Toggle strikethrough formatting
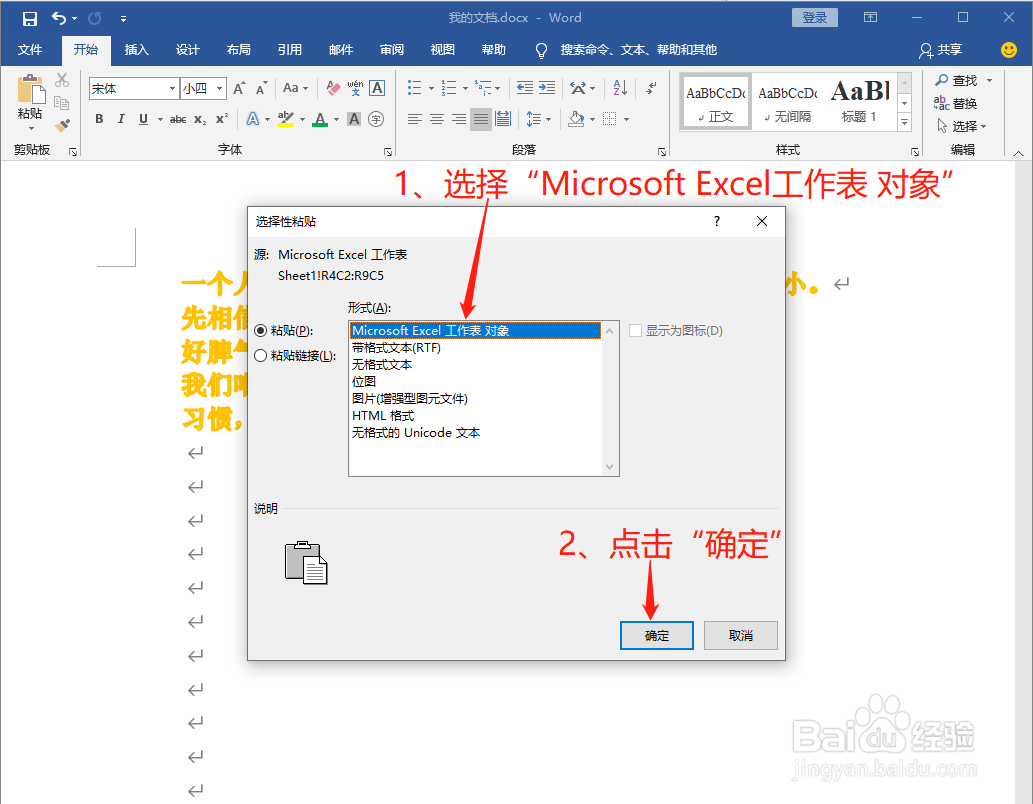The width and height of the screenshot is (1033, 804). 178,119
